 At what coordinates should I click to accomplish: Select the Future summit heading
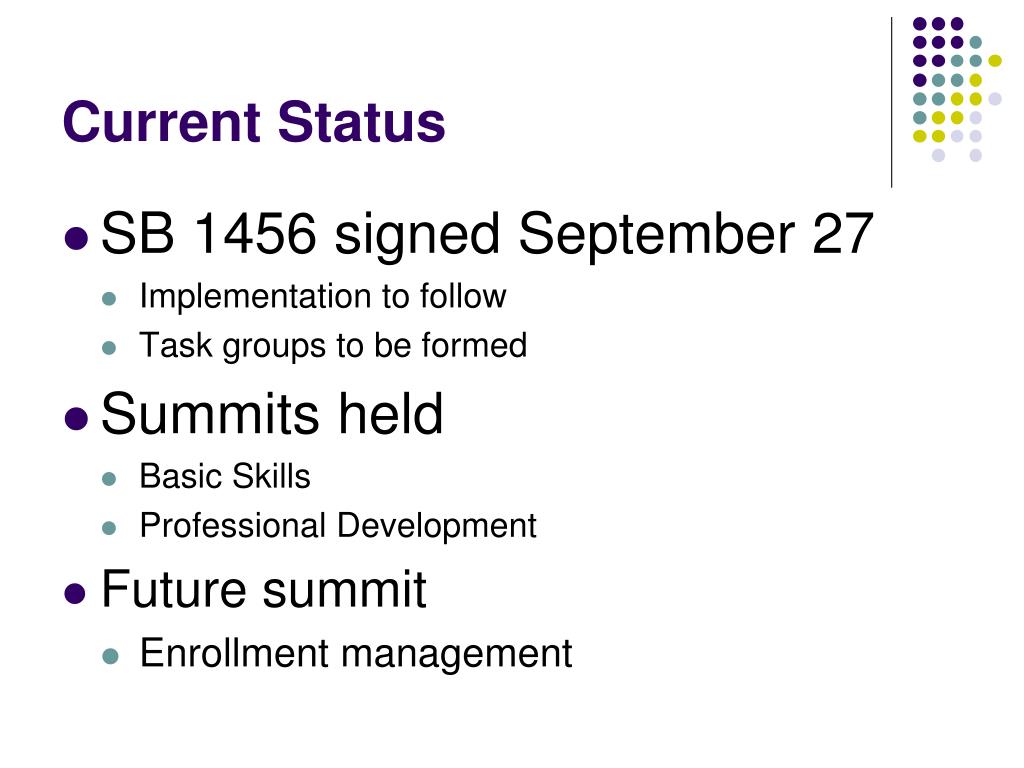[x=264, y=589]
